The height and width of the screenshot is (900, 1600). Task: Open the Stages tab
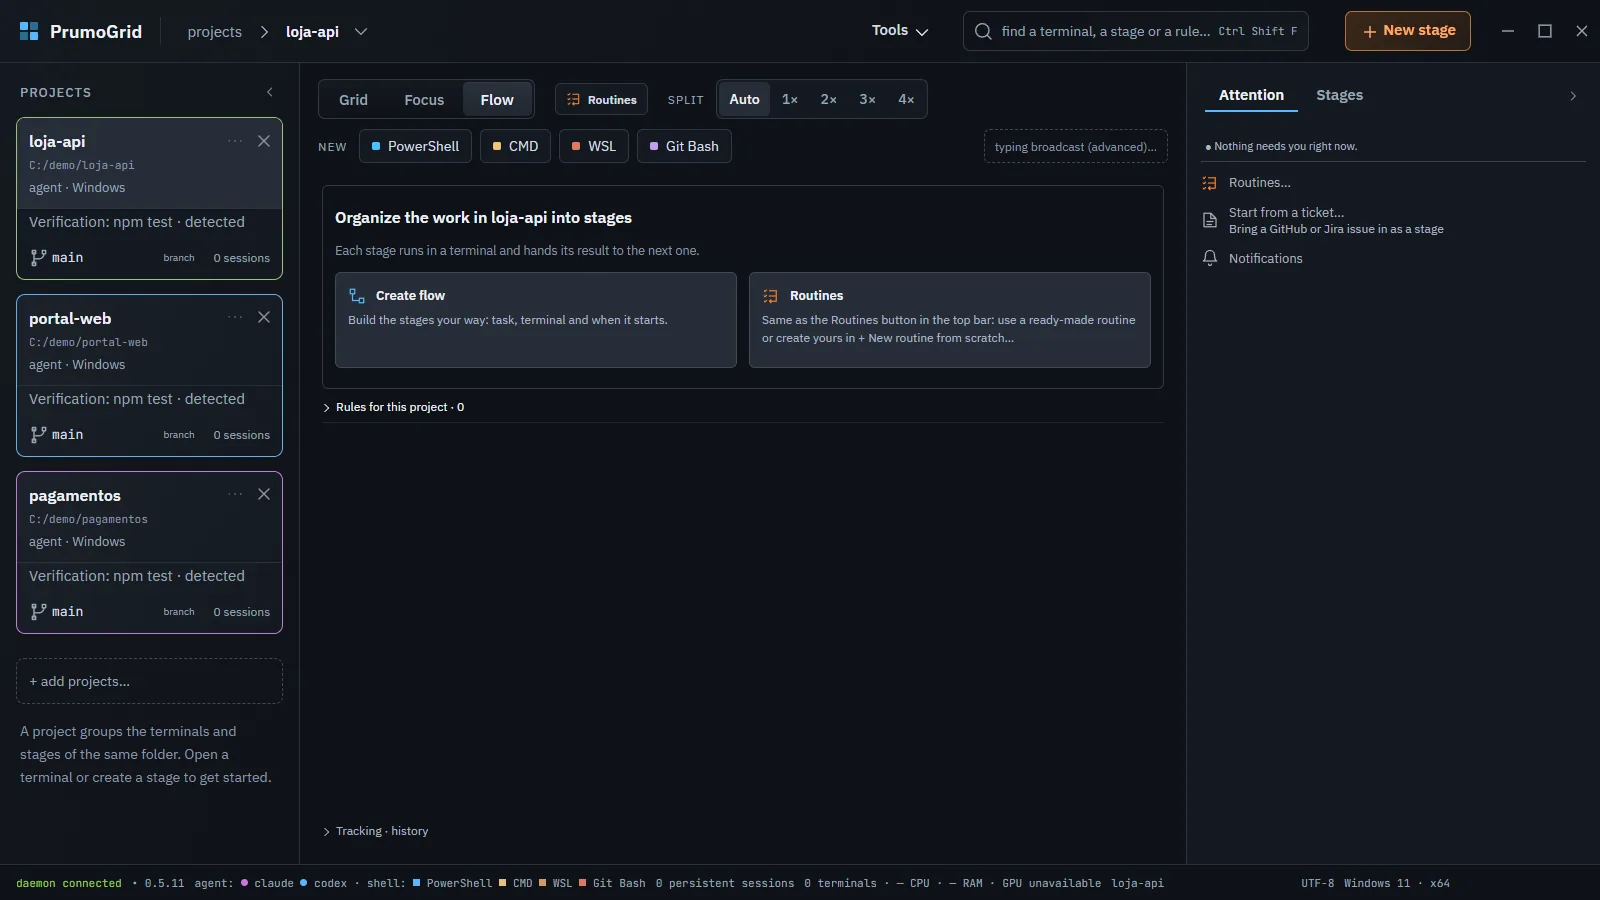(x=1340, y=95)
